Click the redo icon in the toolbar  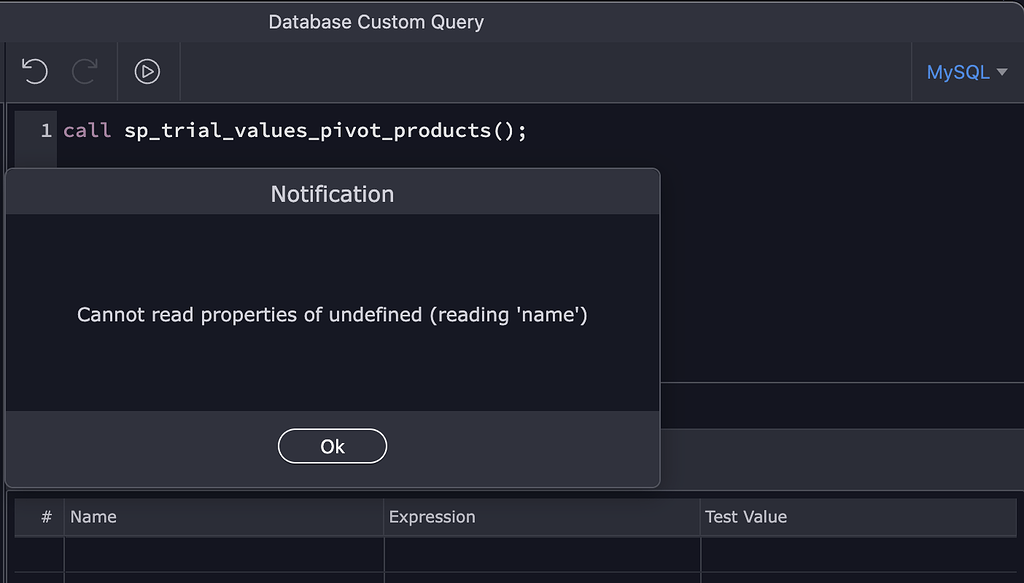coord(85,71)
